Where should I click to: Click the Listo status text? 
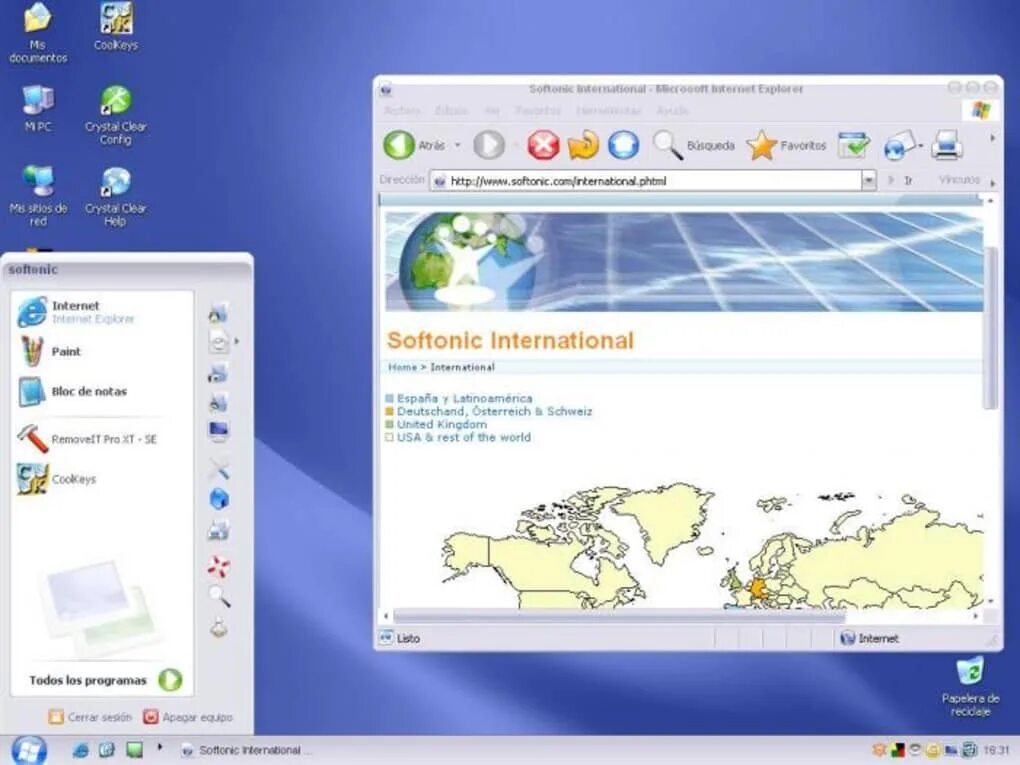click(409, 638)
